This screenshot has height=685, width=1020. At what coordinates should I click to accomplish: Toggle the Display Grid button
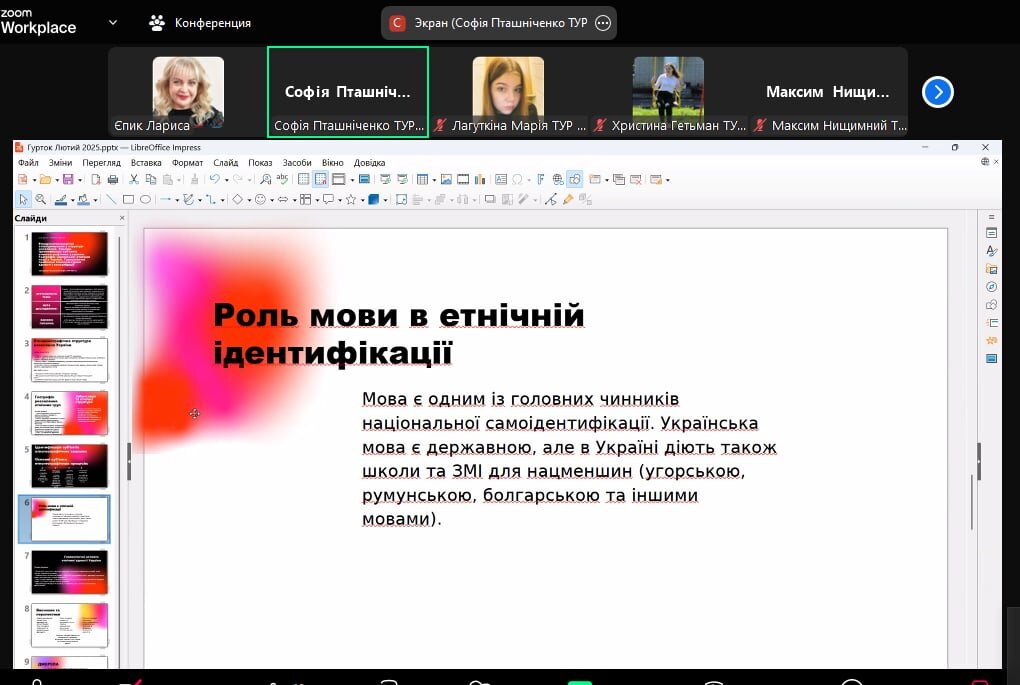[x=304, y=180]
